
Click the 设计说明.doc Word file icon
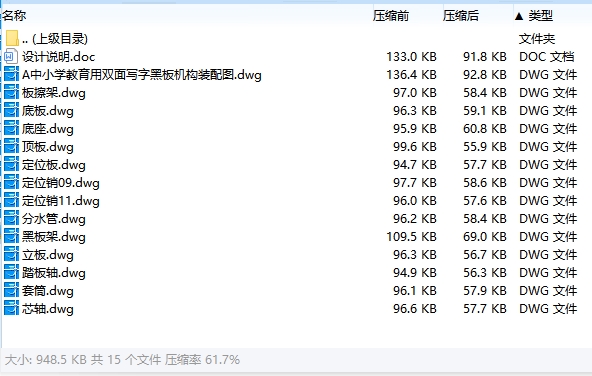11,57
